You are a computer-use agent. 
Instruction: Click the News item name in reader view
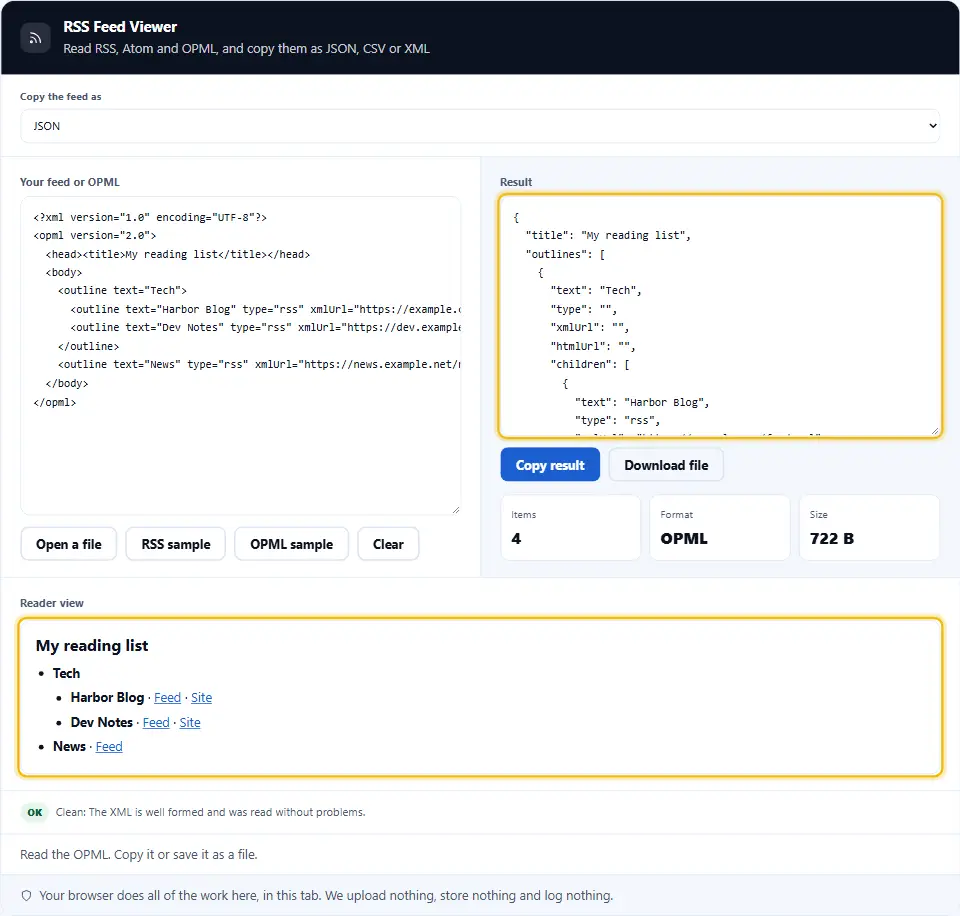(69, 746)
